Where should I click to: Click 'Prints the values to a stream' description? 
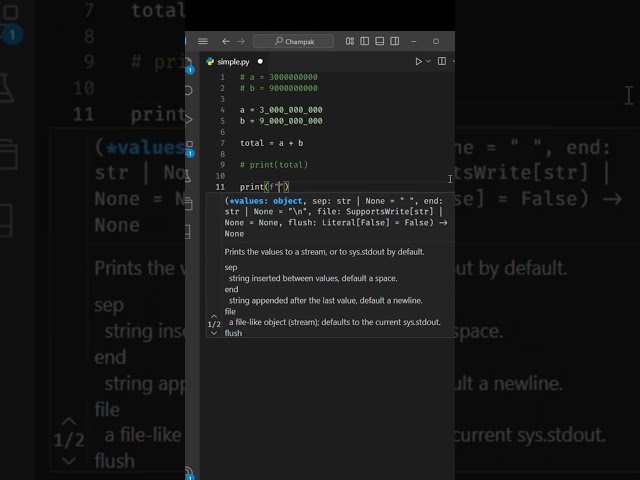[324, 252]
